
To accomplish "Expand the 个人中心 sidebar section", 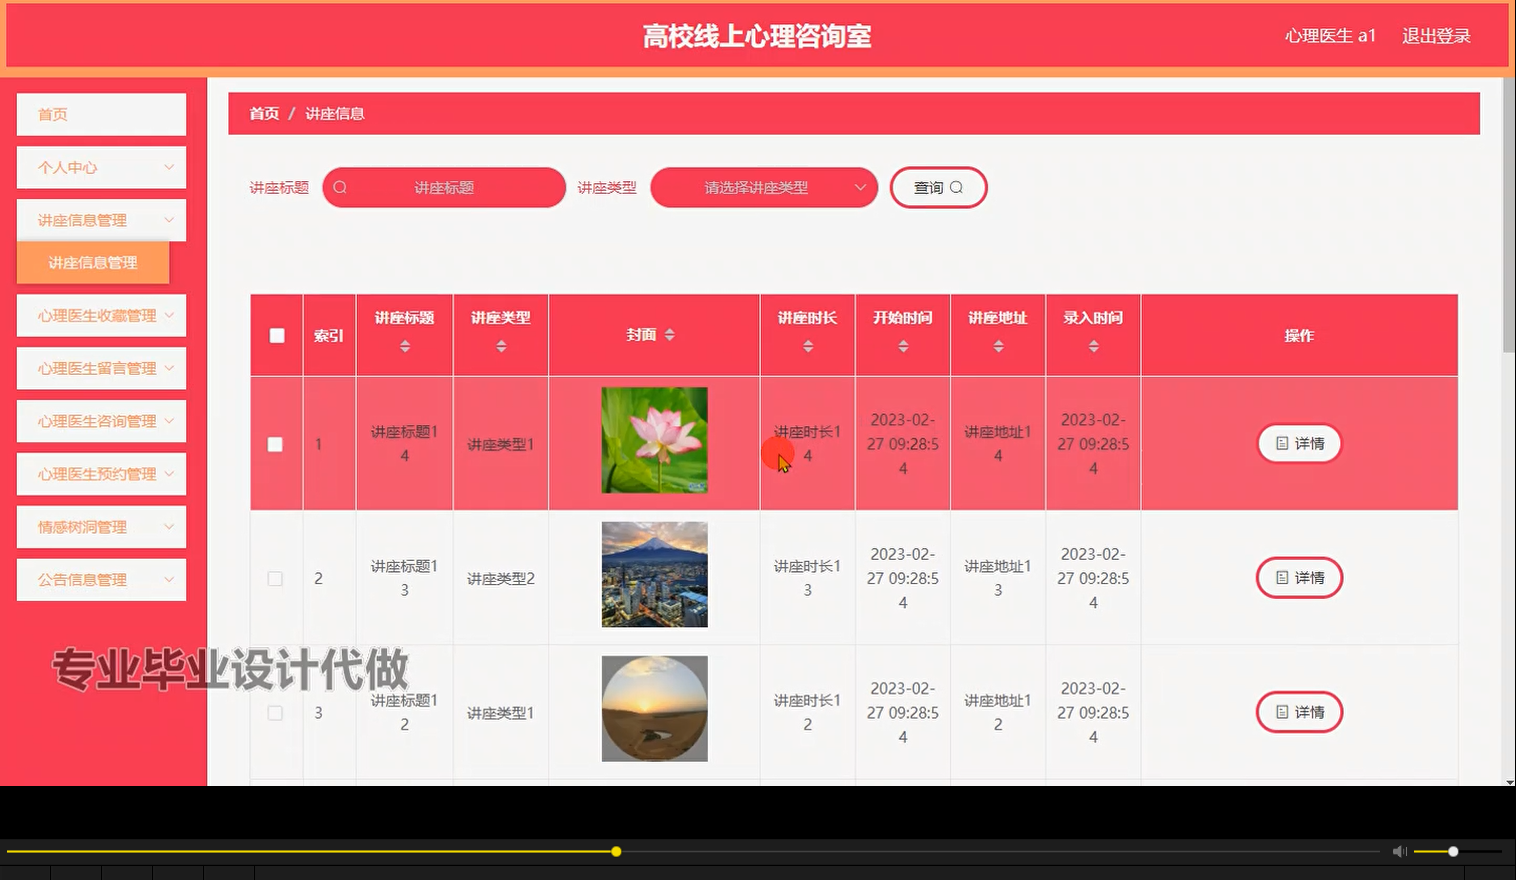I will [100, 167].
